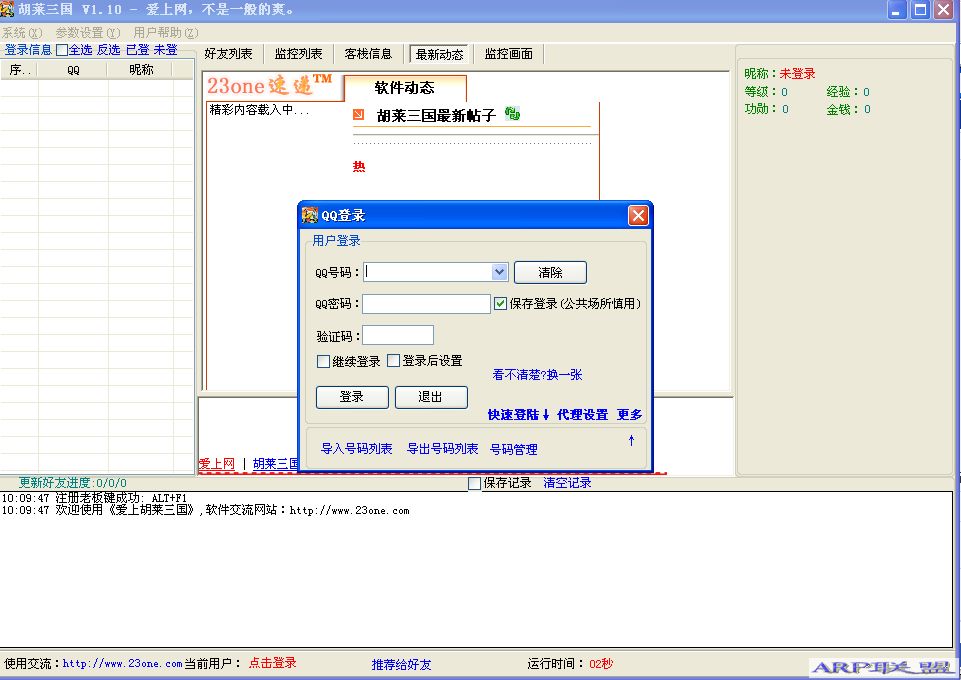961x680 pixels.
Task: Uncheck the 保存登录 checkbox
Action: pos(500,303)
